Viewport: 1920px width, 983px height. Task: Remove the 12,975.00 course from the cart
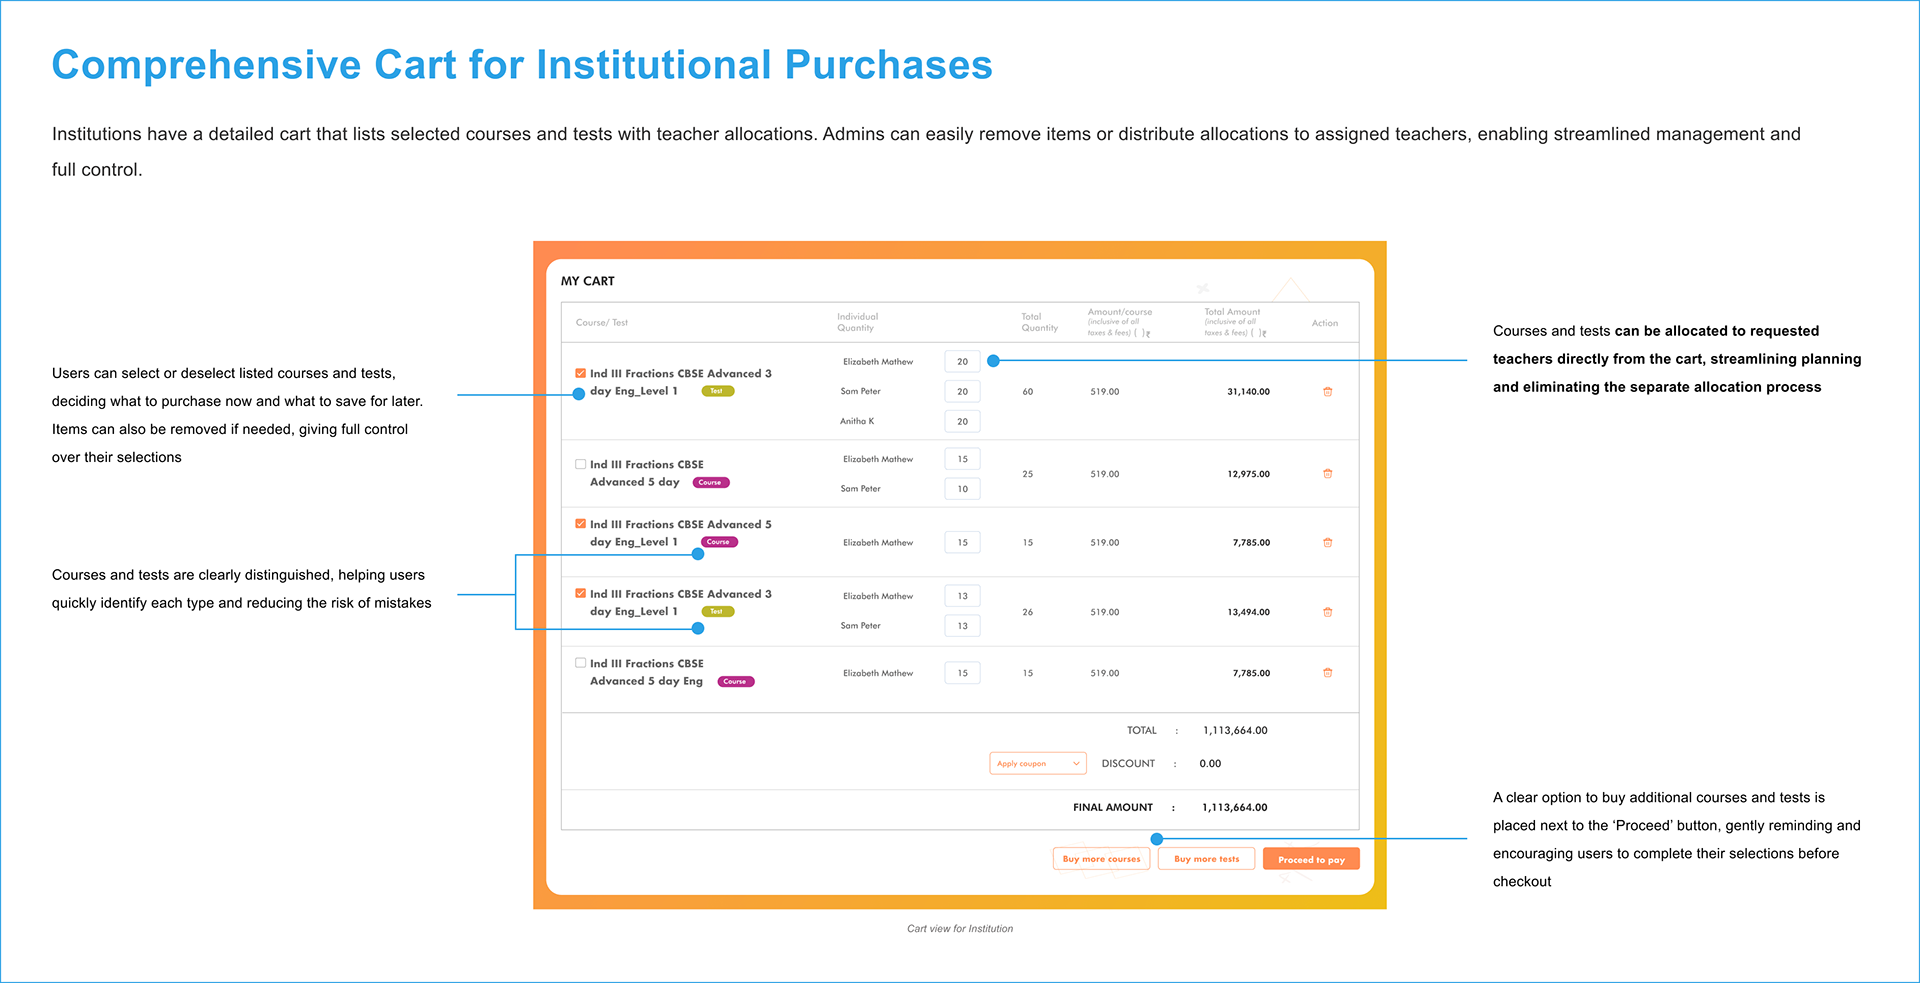(x=1327, y=474)
